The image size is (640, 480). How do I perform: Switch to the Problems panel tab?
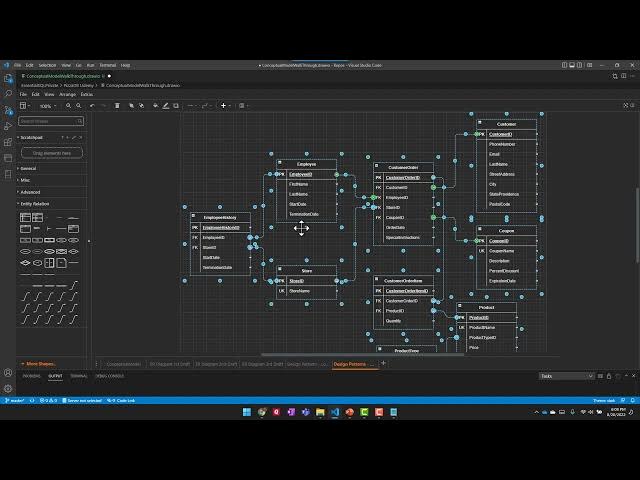(x=31, y=376)
